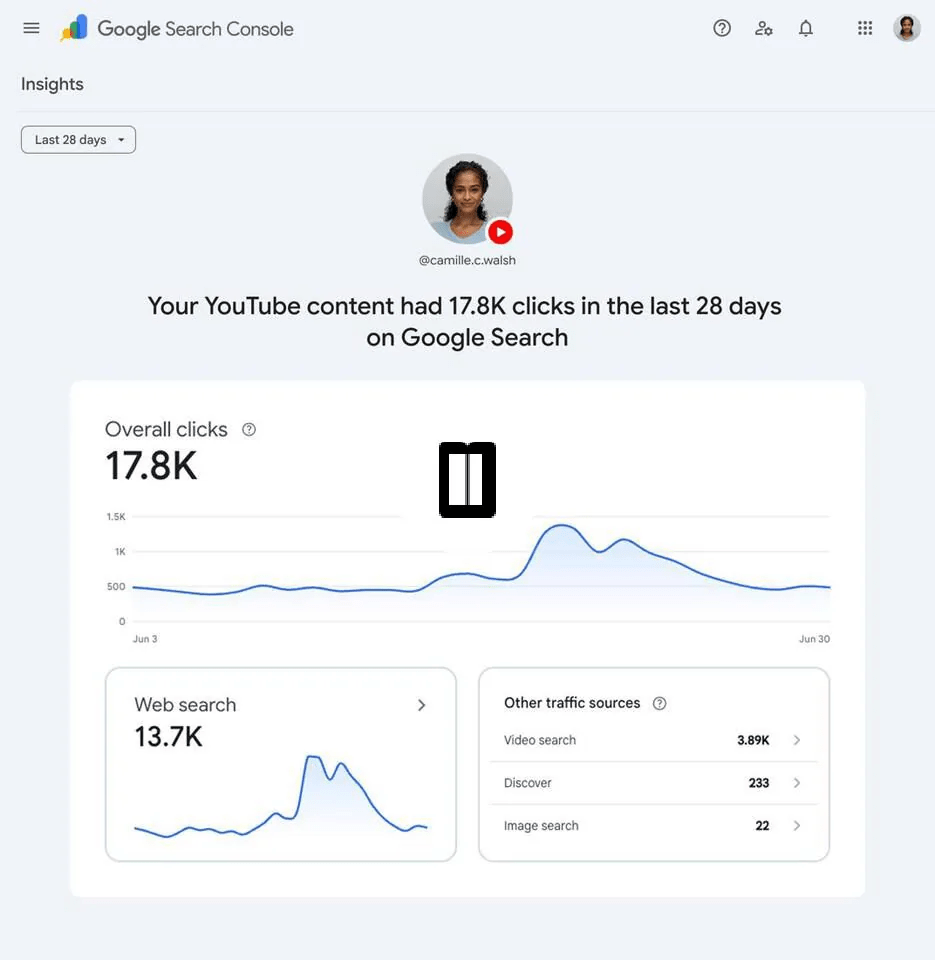
Task: Open the hamburger navigation menu
Action: [x=31, y=28]
